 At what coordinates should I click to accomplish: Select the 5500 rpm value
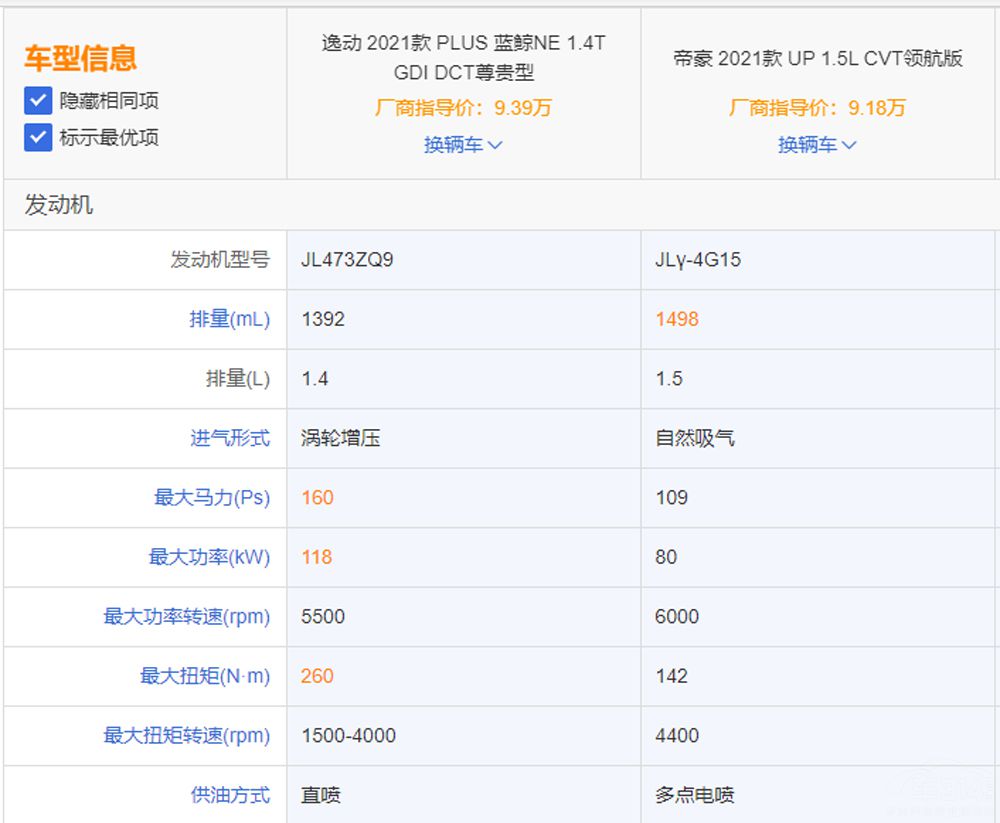pyautogui.click(x=323, y=616)
